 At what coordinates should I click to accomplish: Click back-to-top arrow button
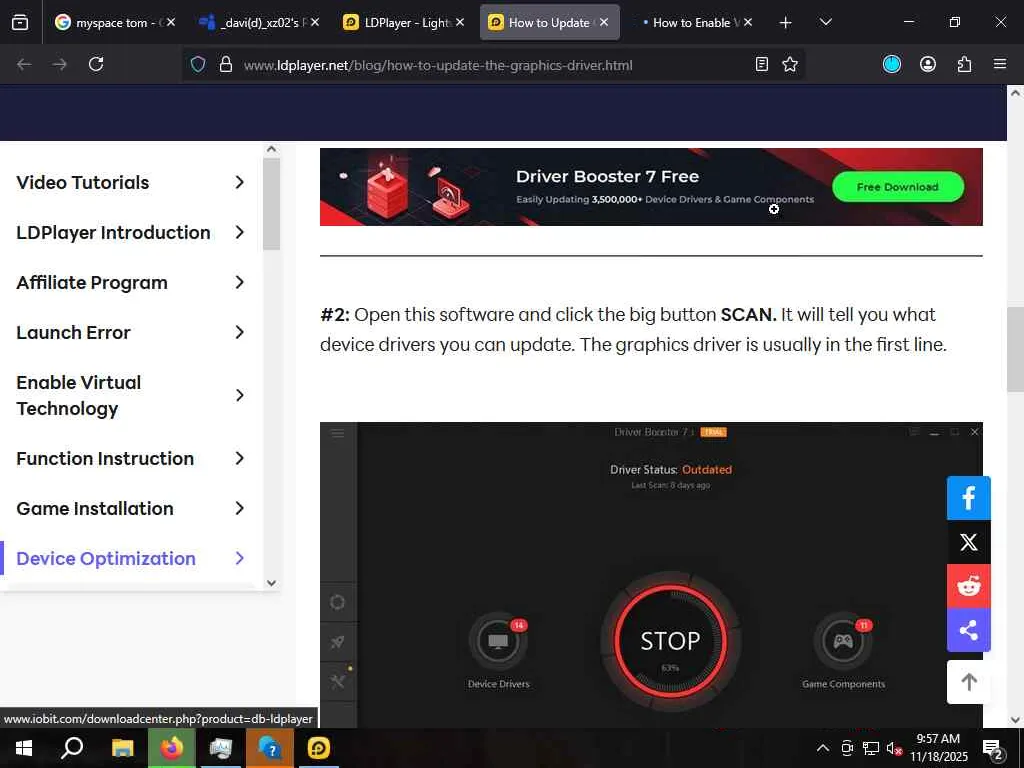(968, 682)
